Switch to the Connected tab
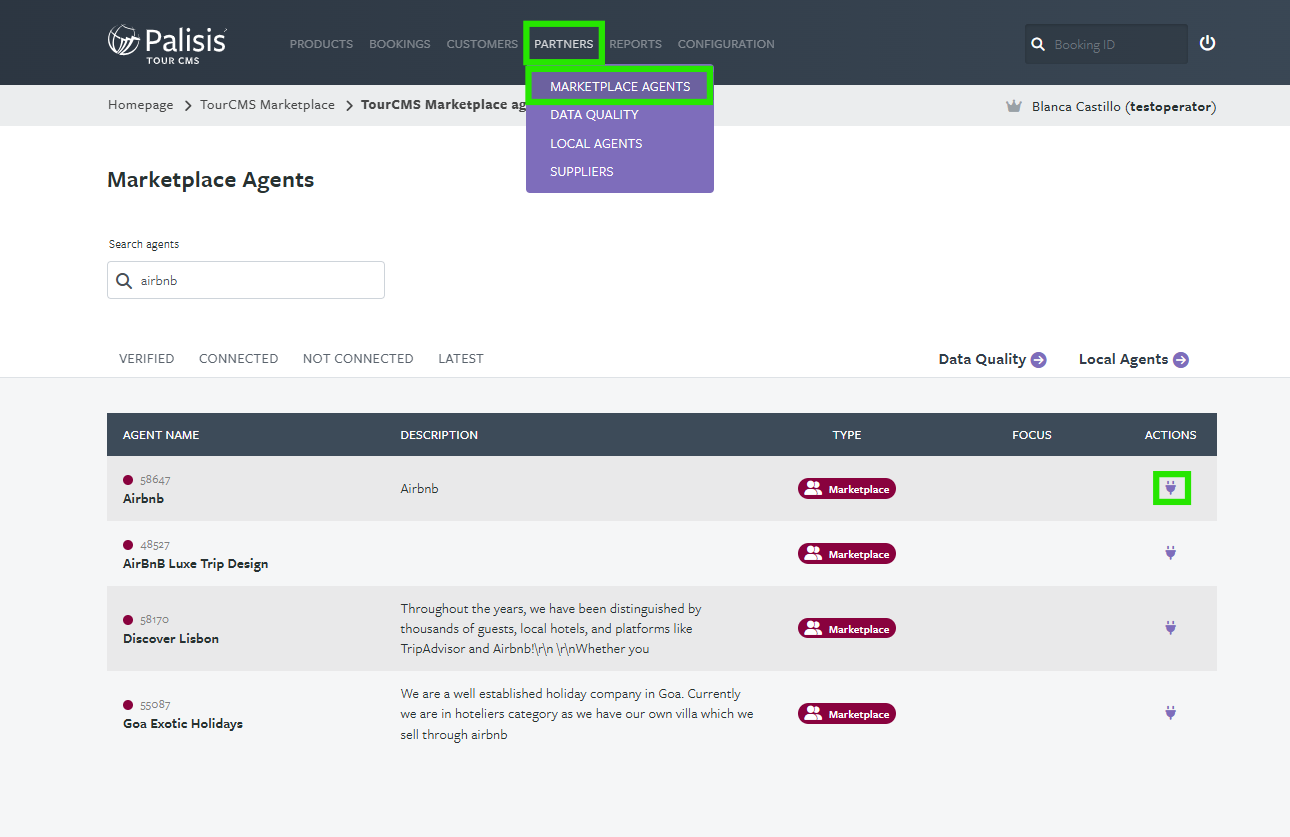Screen dimensions: 1290x837 (x=239, y=359)
